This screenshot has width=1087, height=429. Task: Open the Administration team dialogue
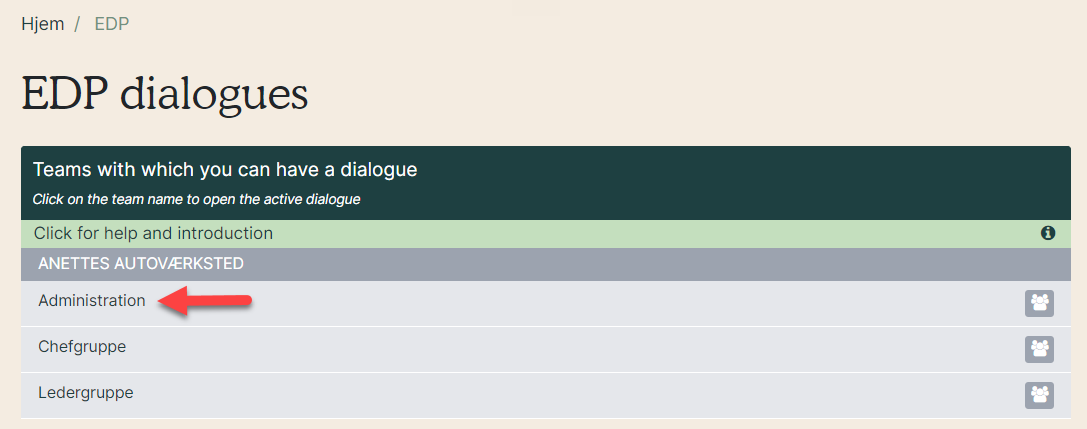pos(92,301)
